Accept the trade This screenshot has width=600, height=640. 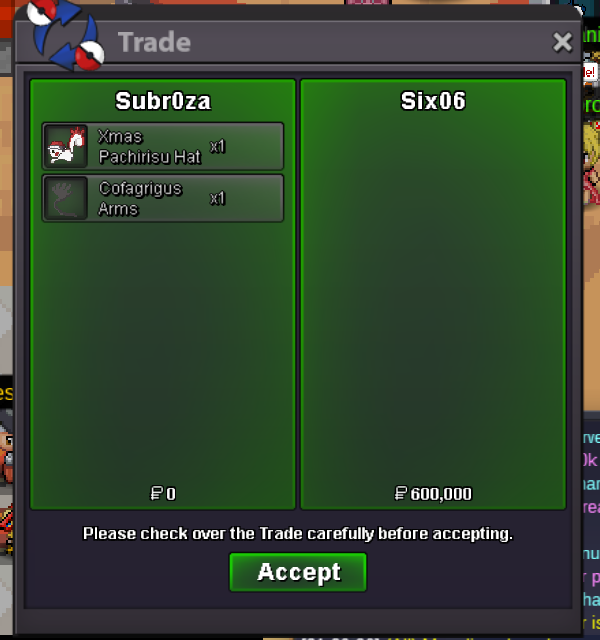coord(298,572)
